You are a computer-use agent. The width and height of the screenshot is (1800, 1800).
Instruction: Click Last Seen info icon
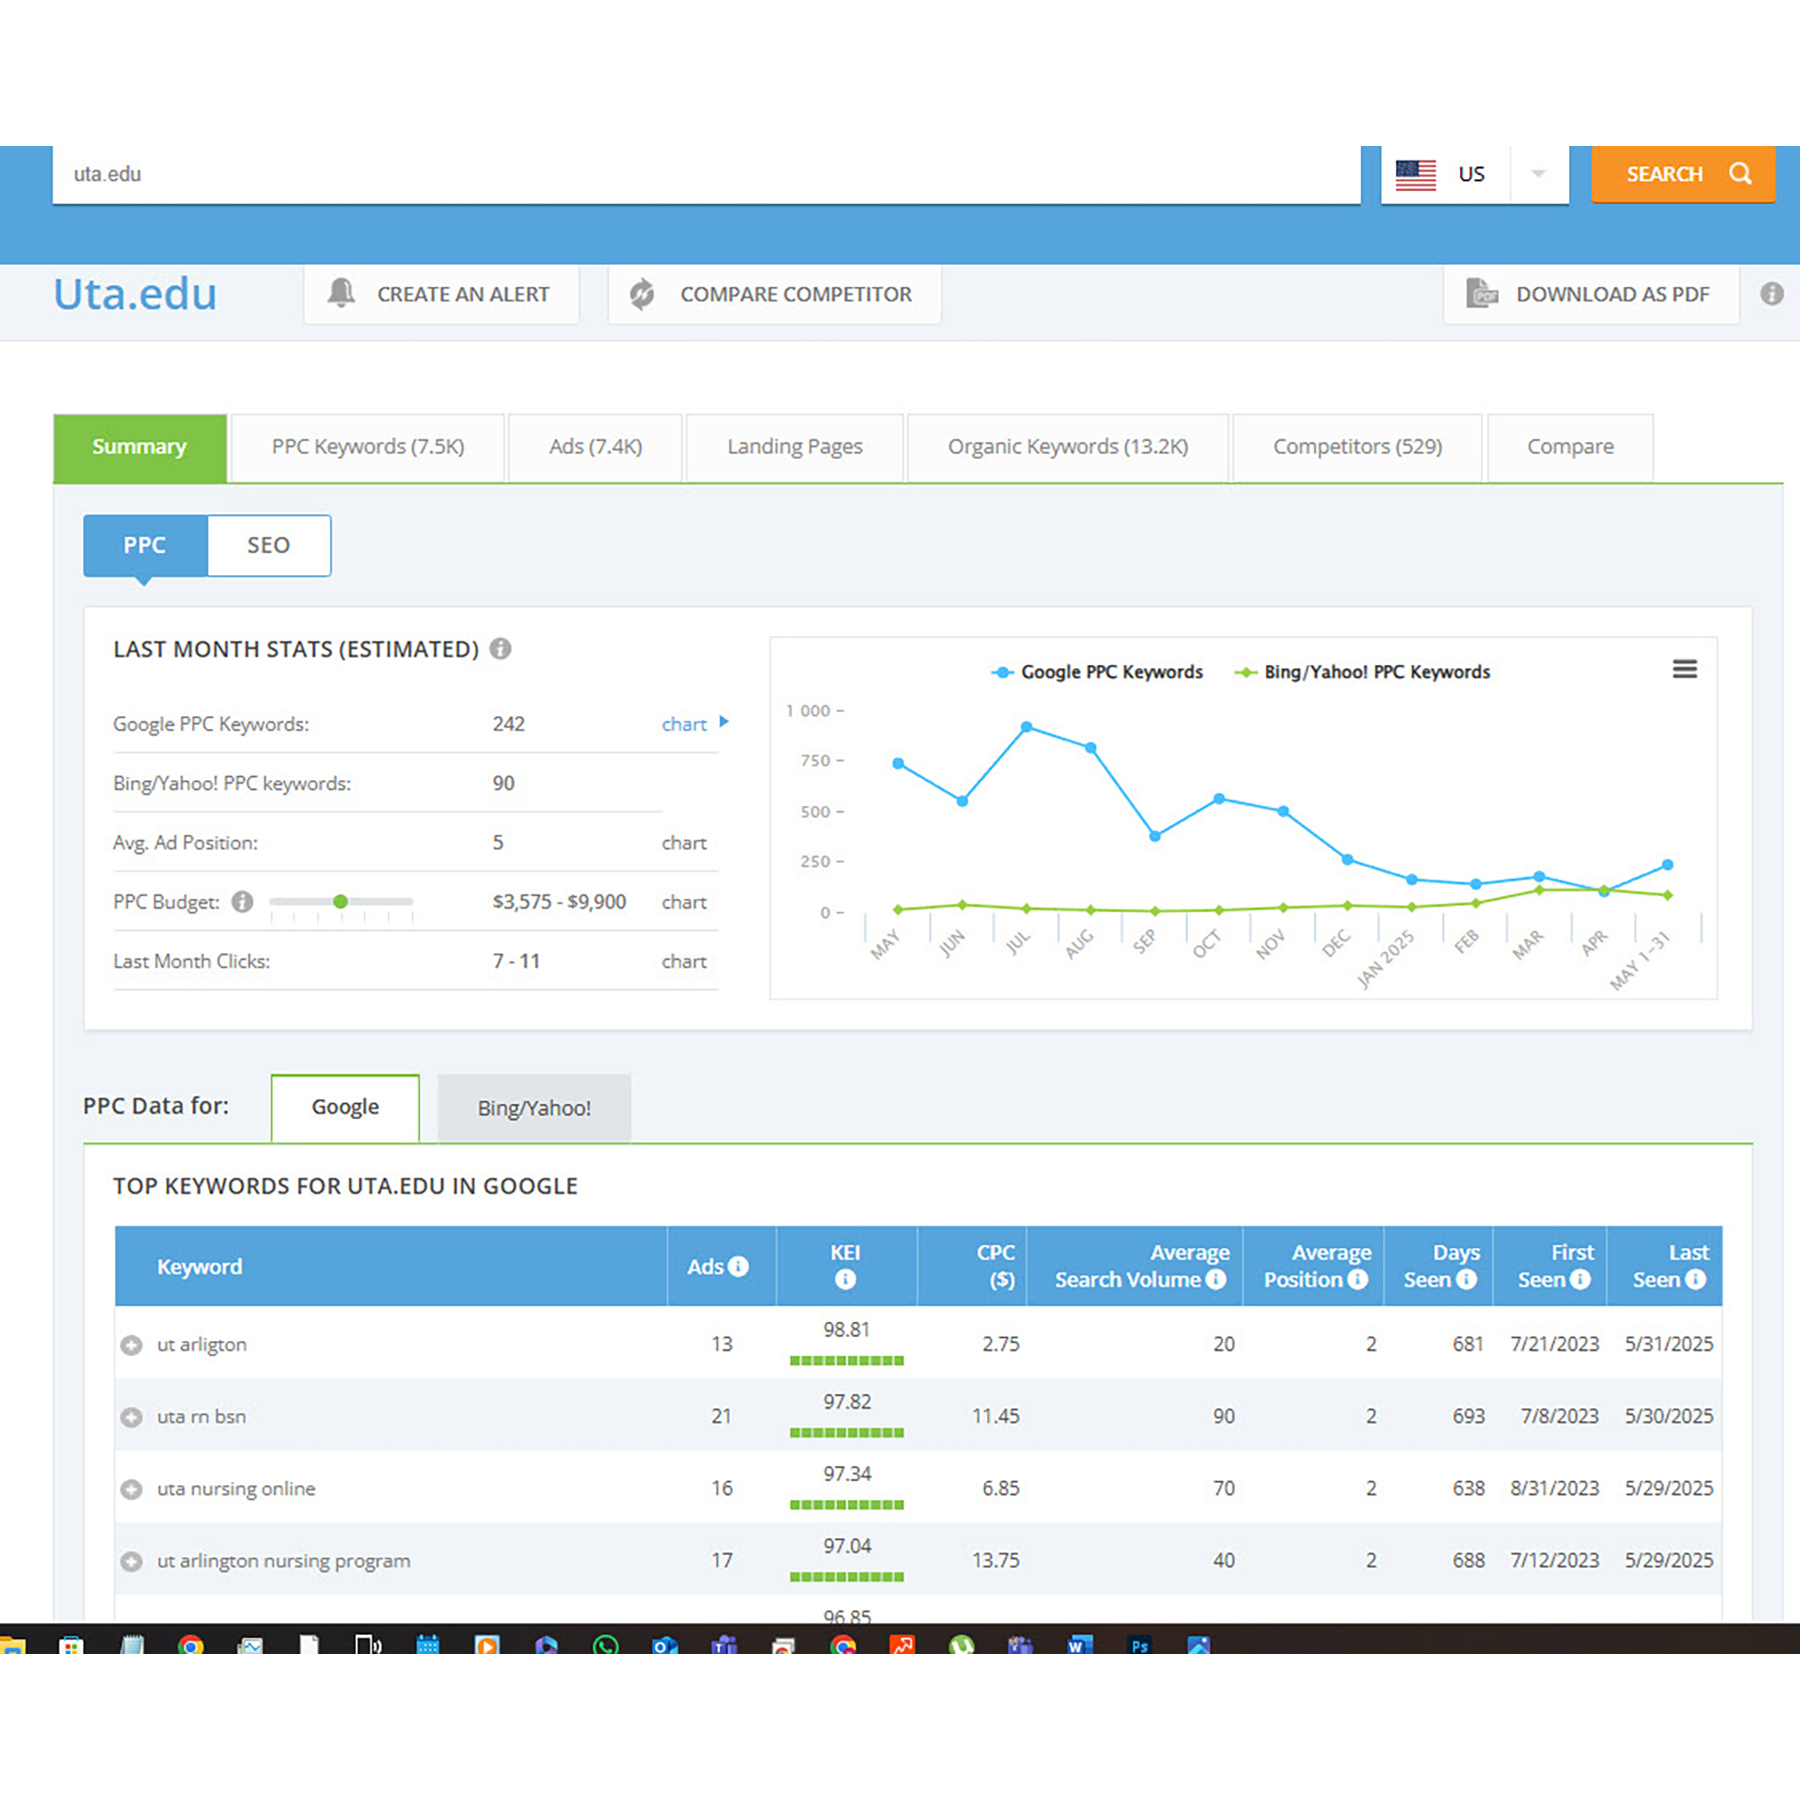1695,1279
